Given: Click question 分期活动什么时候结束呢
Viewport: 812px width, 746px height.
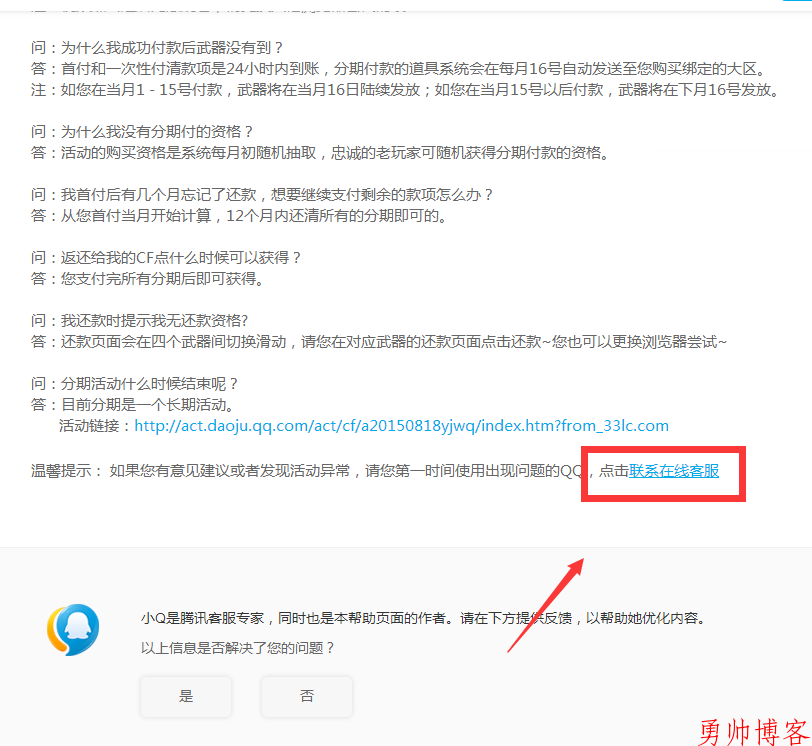Looking at the screenshot, I should click(135, 384).
